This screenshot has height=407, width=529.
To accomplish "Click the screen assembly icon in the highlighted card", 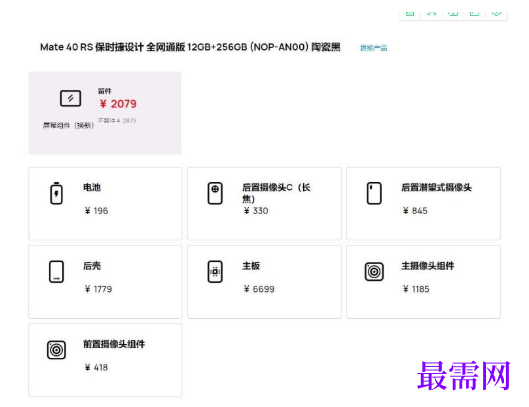I will [x=70, y=98].
